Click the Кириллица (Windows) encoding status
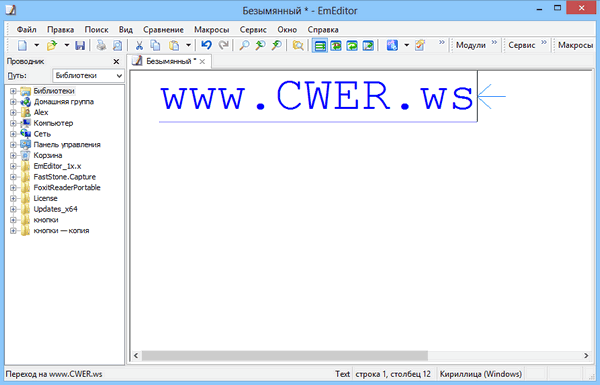600x385 pixels. pos(481,374)
